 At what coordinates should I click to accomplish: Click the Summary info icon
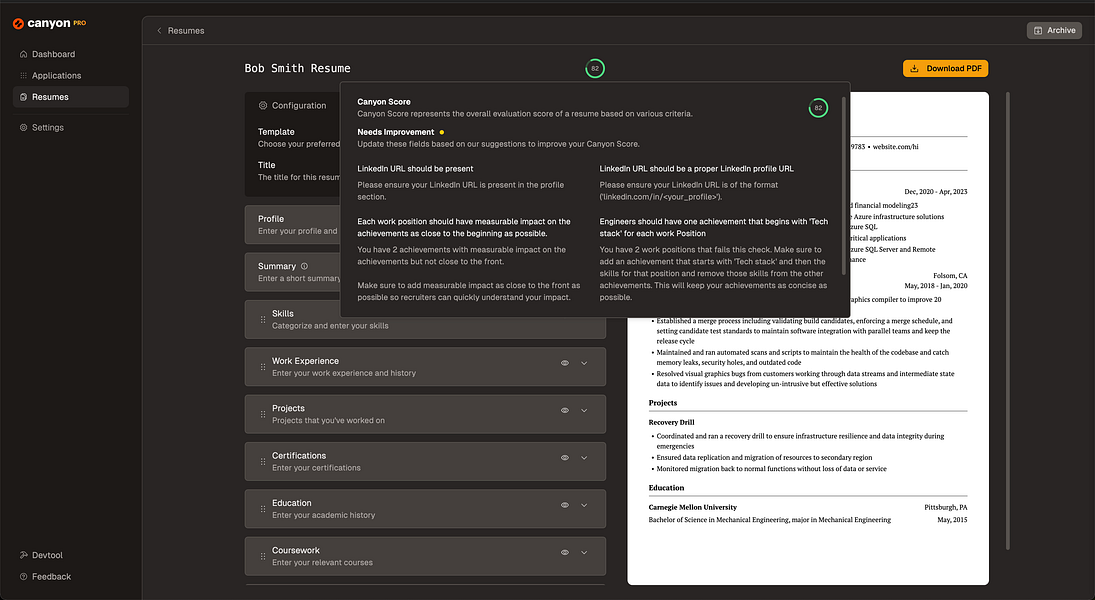pyautogui.click(x=304, y=266)
